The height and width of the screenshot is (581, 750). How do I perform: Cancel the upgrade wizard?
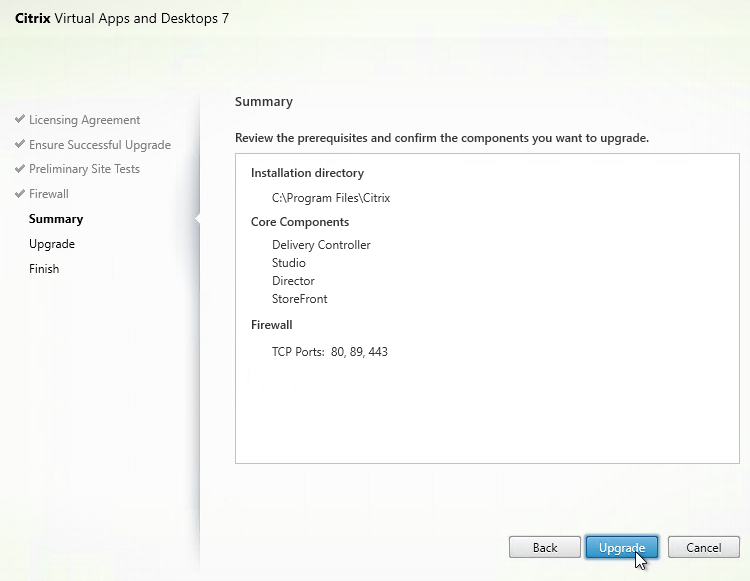(704, 547)
